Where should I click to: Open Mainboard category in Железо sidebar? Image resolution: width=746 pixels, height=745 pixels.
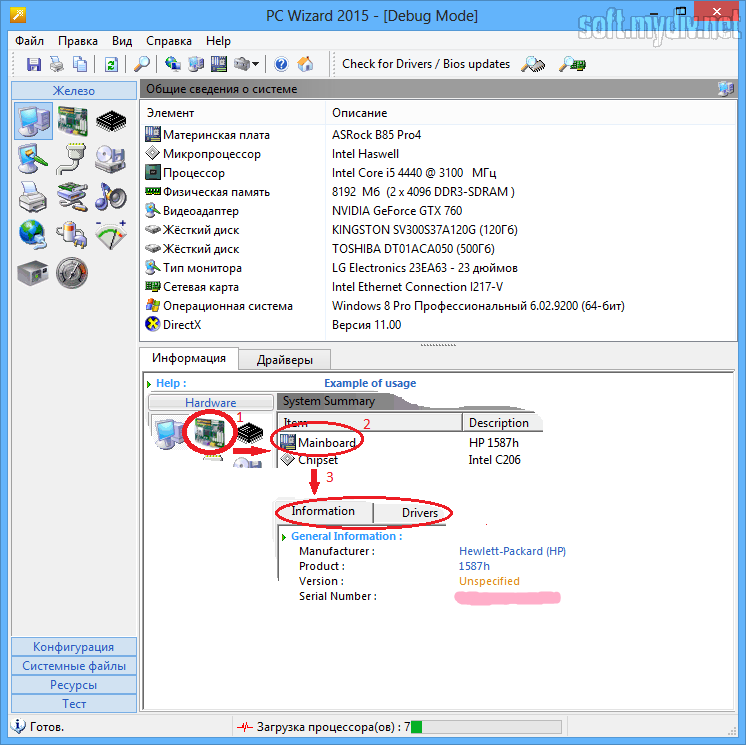pos(72,121)
